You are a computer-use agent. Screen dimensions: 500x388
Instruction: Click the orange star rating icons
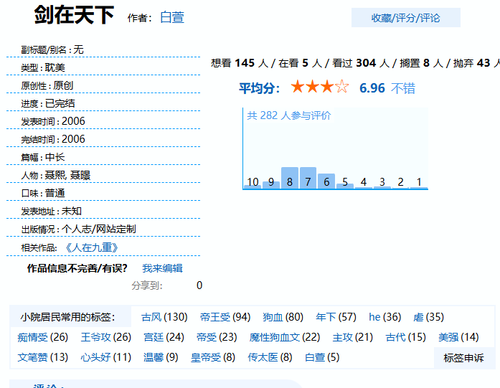(x=320, y=87)
